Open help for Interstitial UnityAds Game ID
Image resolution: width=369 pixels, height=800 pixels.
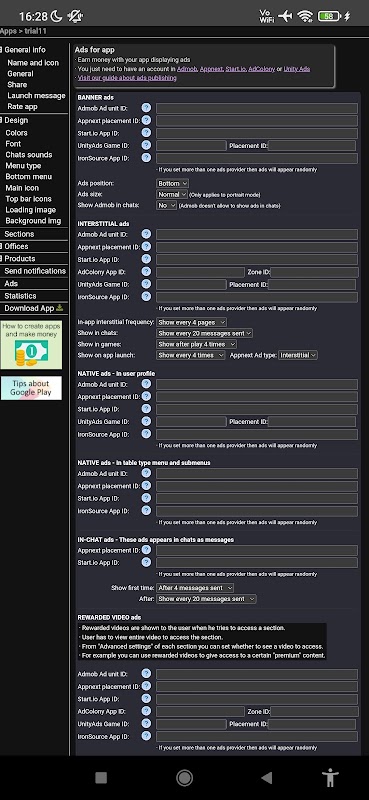pos(146,284)
